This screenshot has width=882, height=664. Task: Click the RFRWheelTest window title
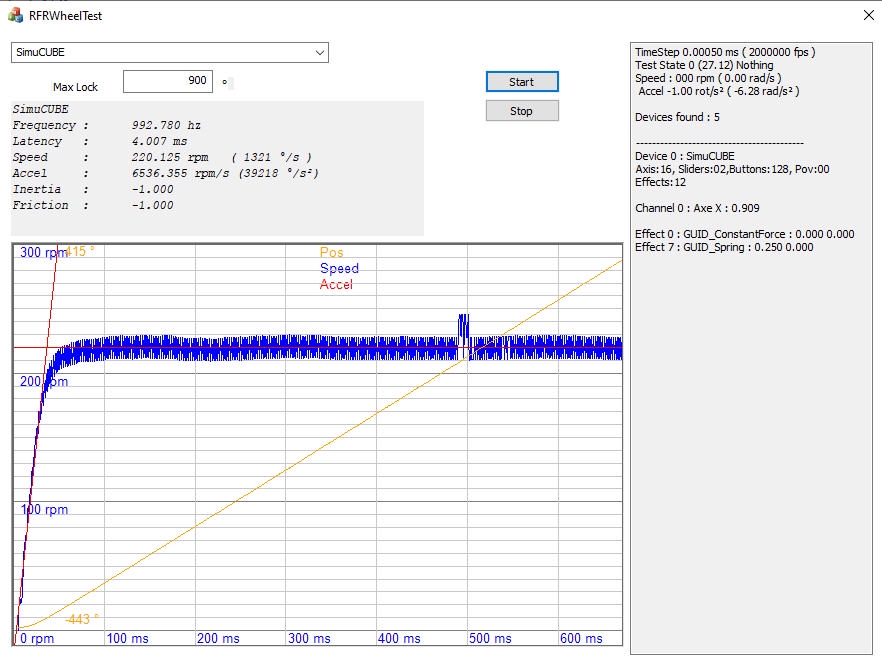pos(65,16)
